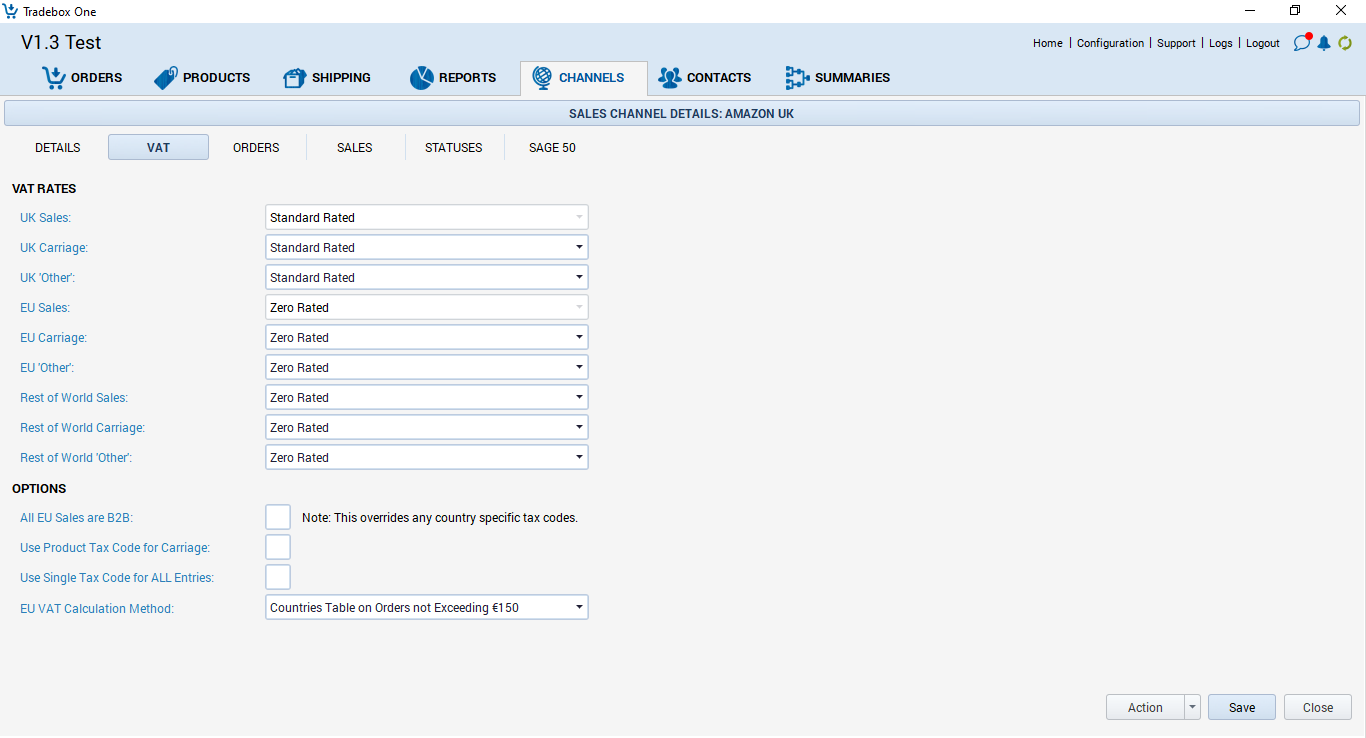This screenshot has height=738, width=1366.
Task: Click the Logout link
Action: (1263, 43)
